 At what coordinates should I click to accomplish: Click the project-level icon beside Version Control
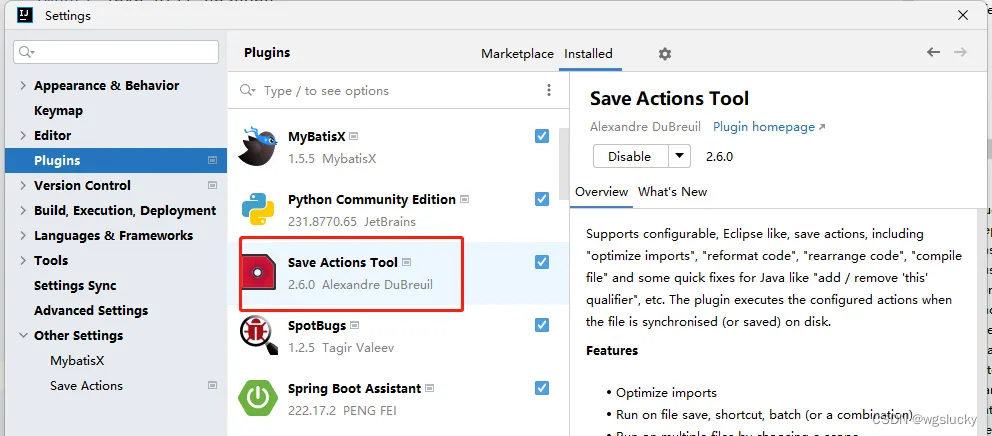(x=213, y=185)
